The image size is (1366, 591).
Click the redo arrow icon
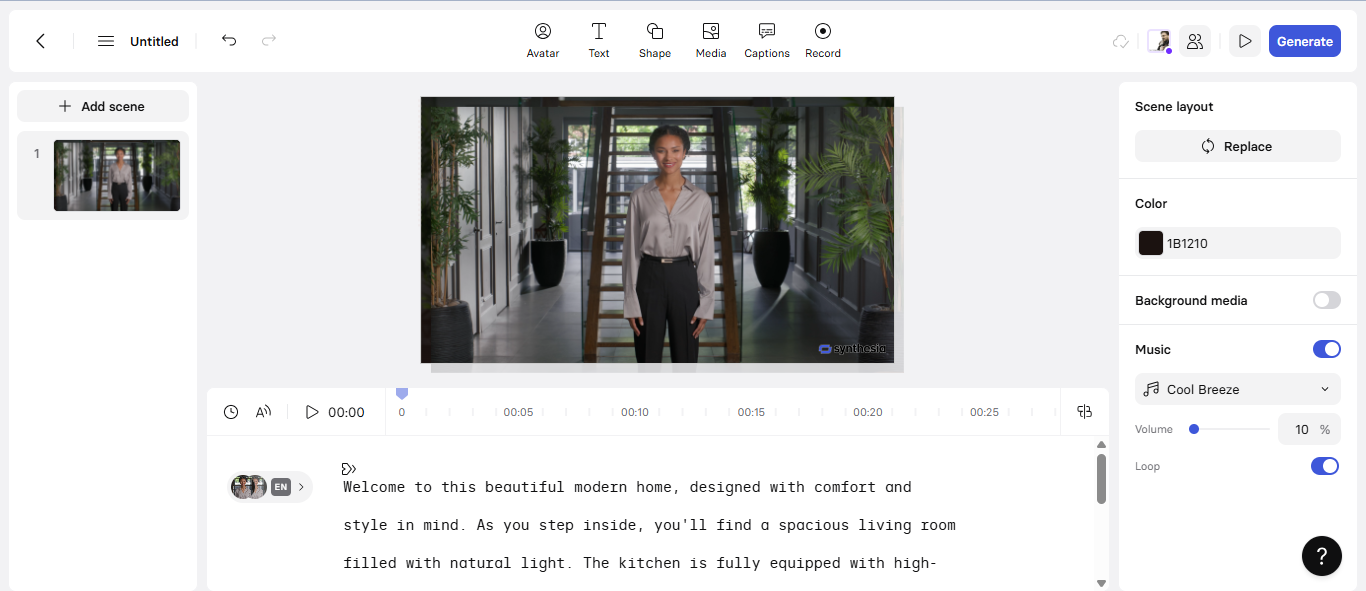point(269,40)
